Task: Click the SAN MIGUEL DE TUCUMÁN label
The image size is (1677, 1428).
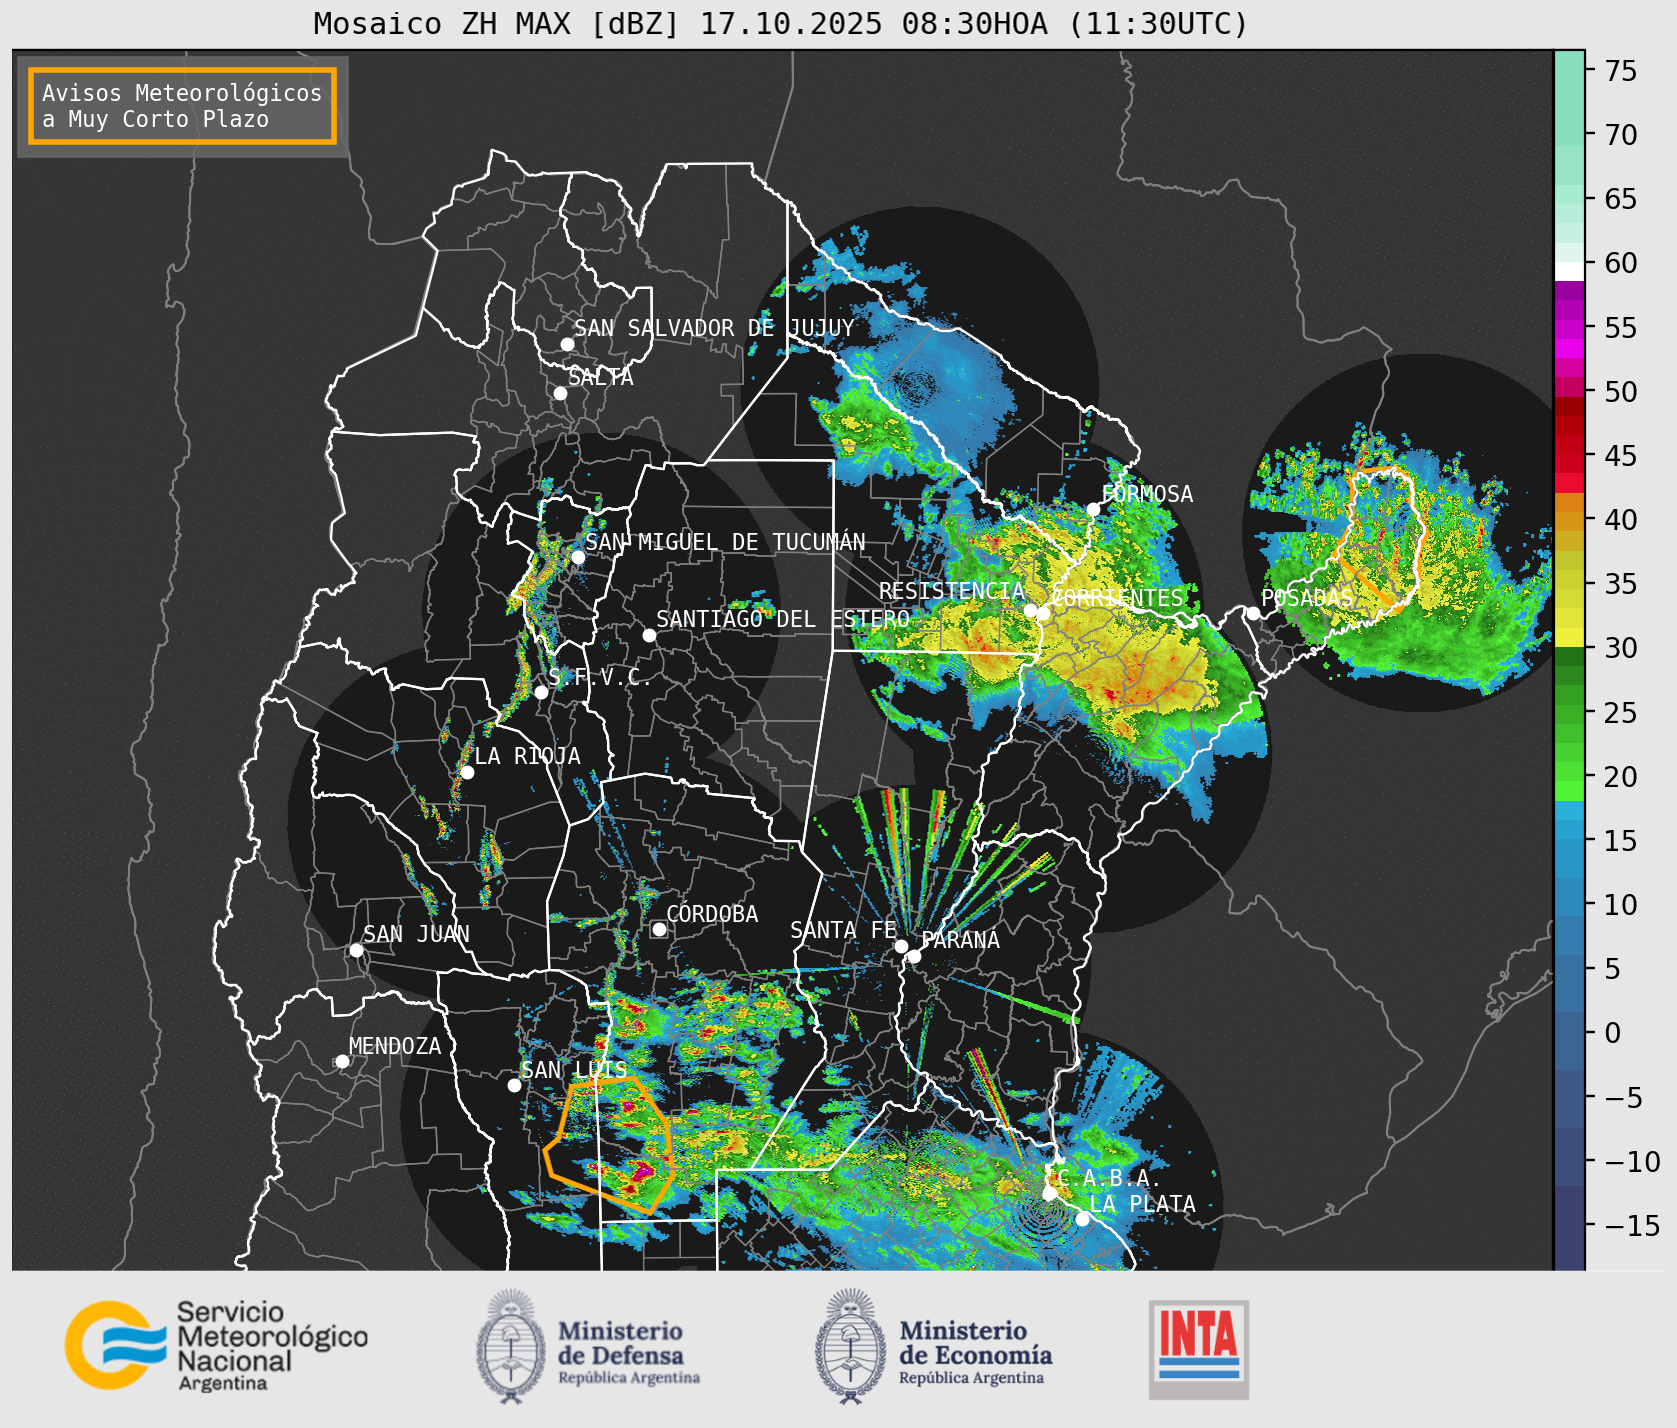Action: [x=725, y=542]
